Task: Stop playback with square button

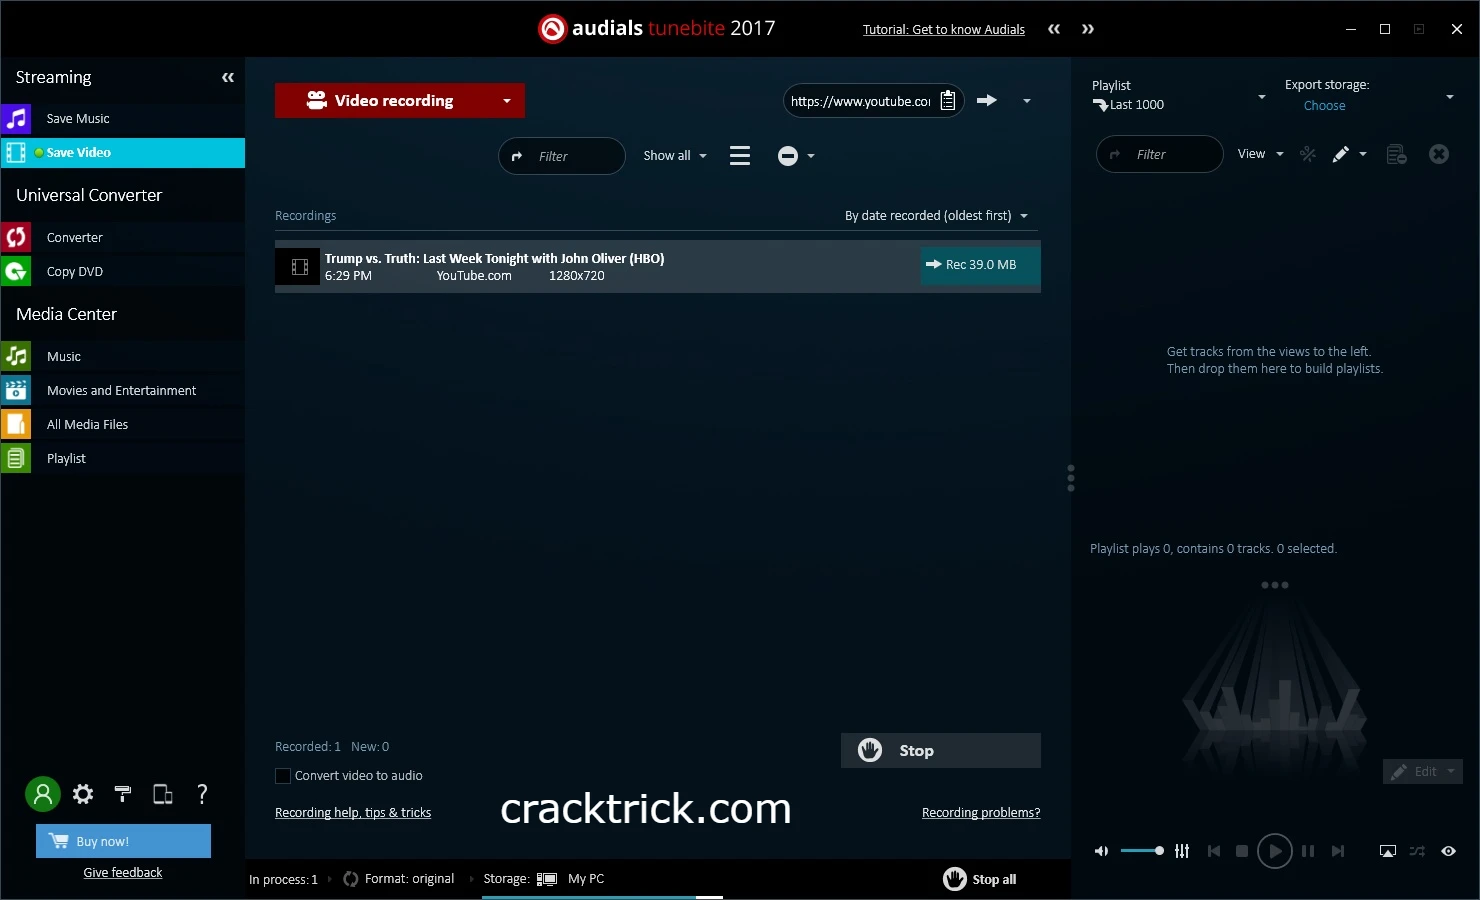Action: coord(1242,851)
